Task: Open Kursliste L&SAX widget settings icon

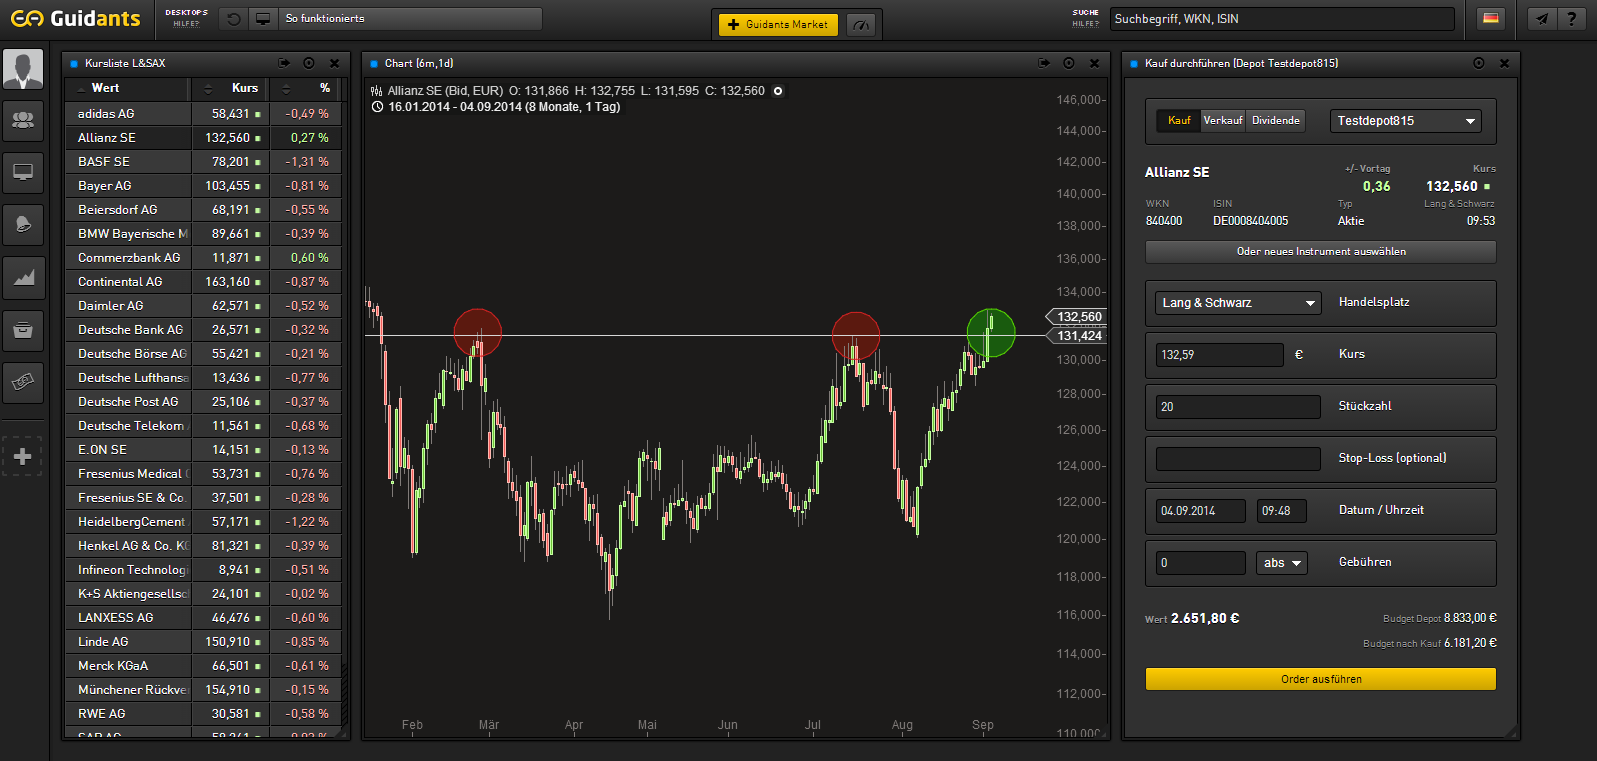Action: pyautogui.click(x=309, y=63)
